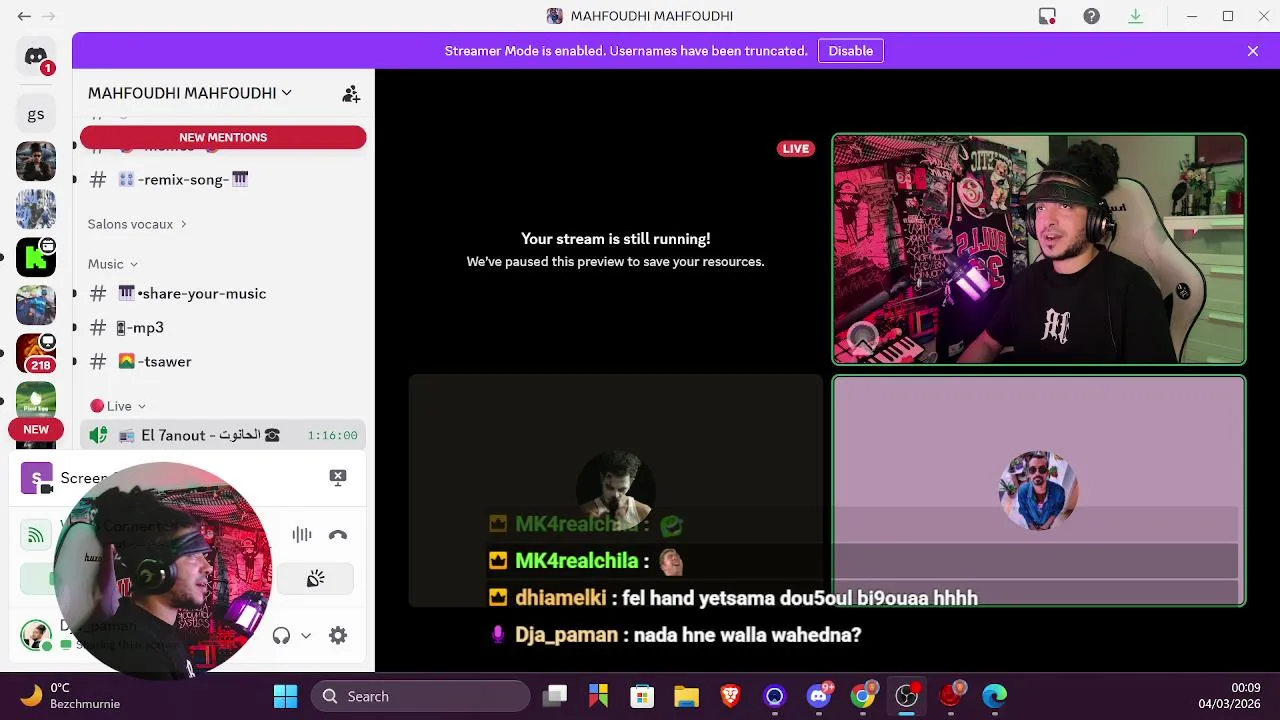Select the El 7anout voice channel
The width and height of the screenshot is (1280, 720).
222,435
